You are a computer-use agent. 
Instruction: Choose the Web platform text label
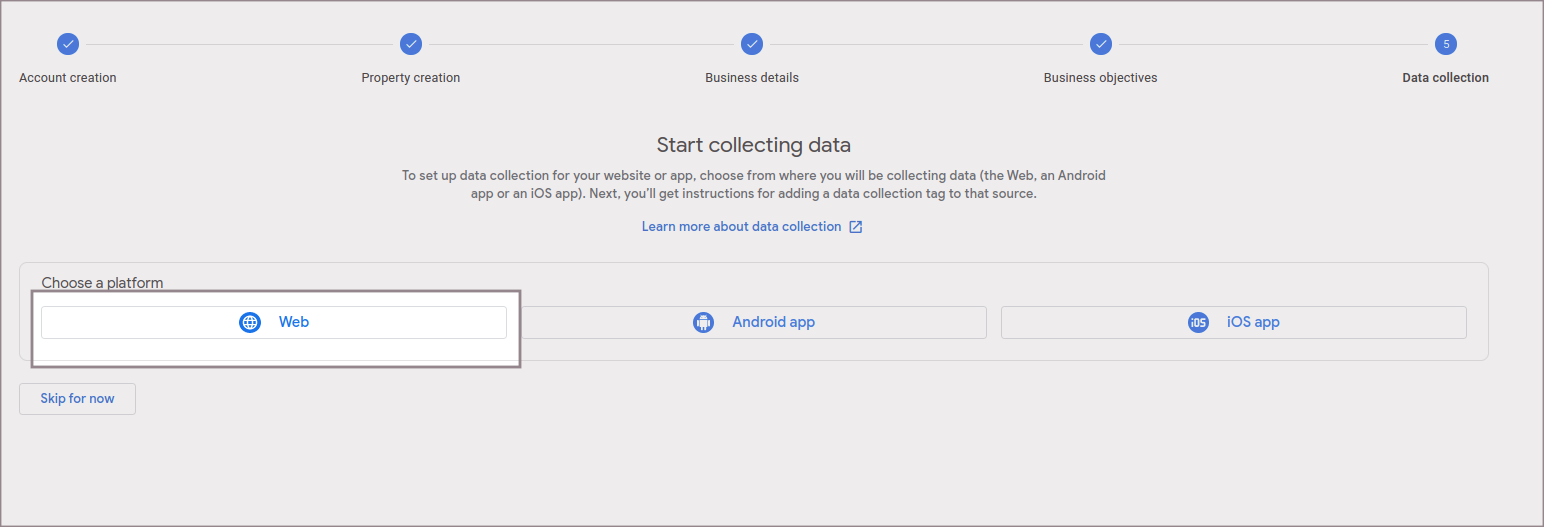pos(294,322)
